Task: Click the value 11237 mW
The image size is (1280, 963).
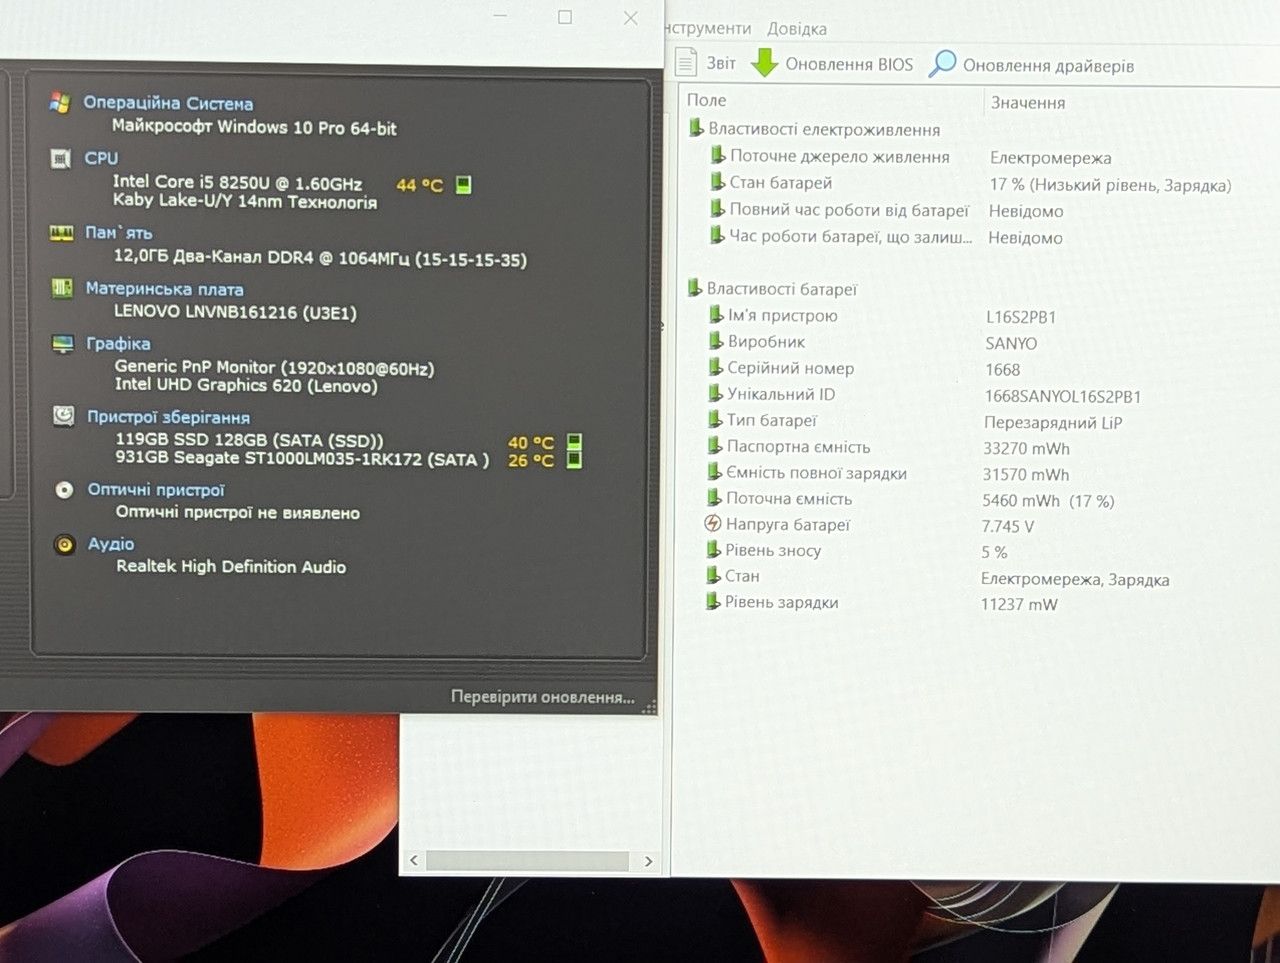Action: click(x=1019, y=604)
